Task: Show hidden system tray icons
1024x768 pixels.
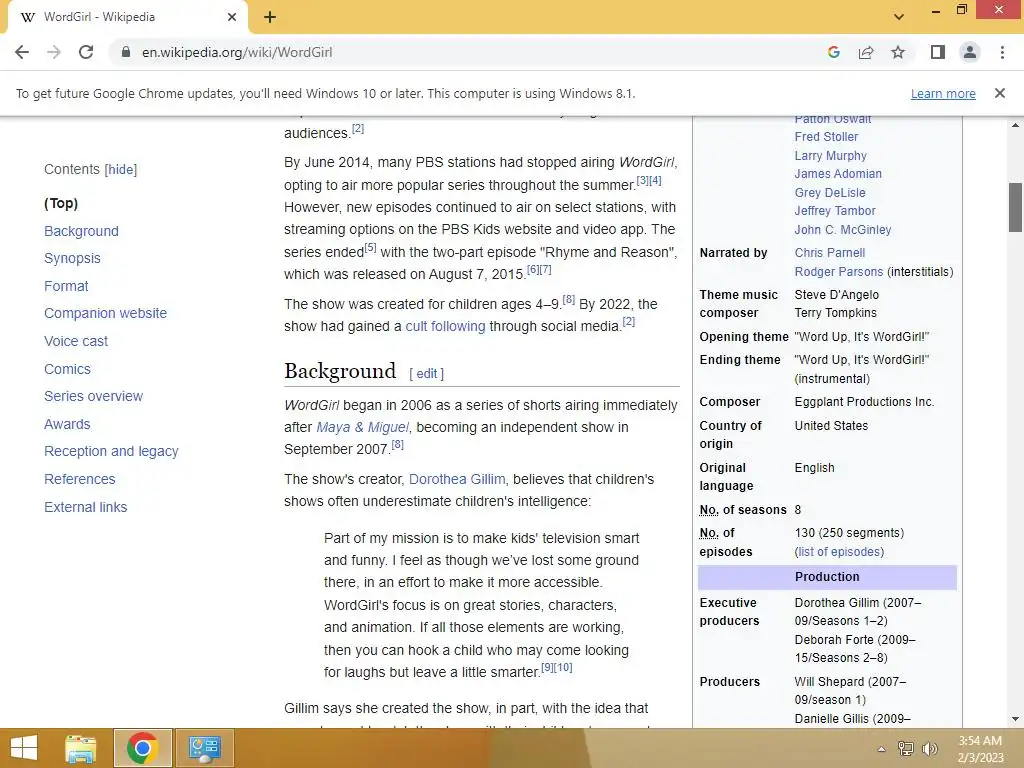Action: click(x=881, y=749)
